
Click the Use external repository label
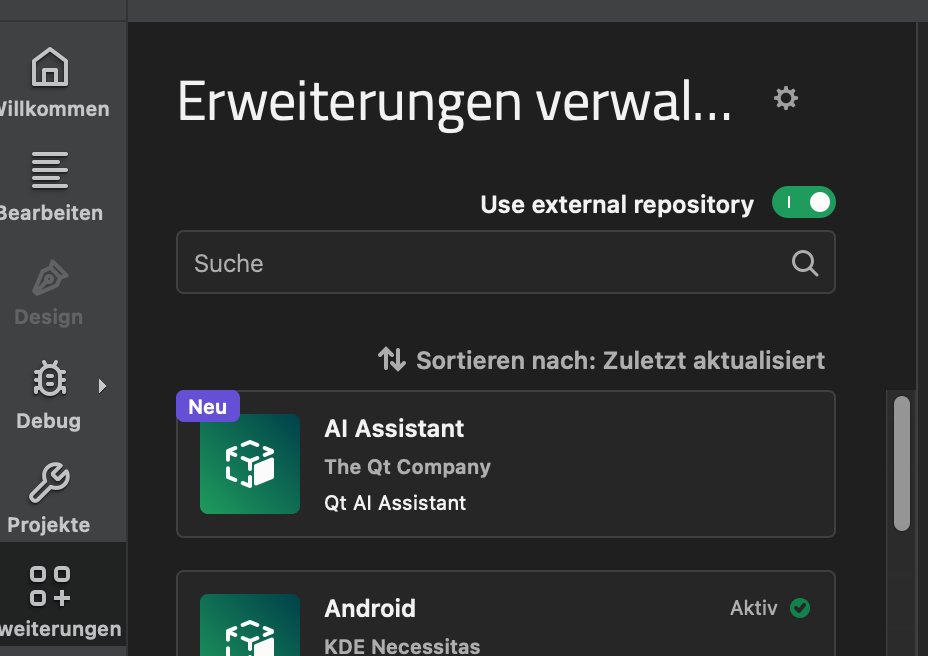point(617,204)
